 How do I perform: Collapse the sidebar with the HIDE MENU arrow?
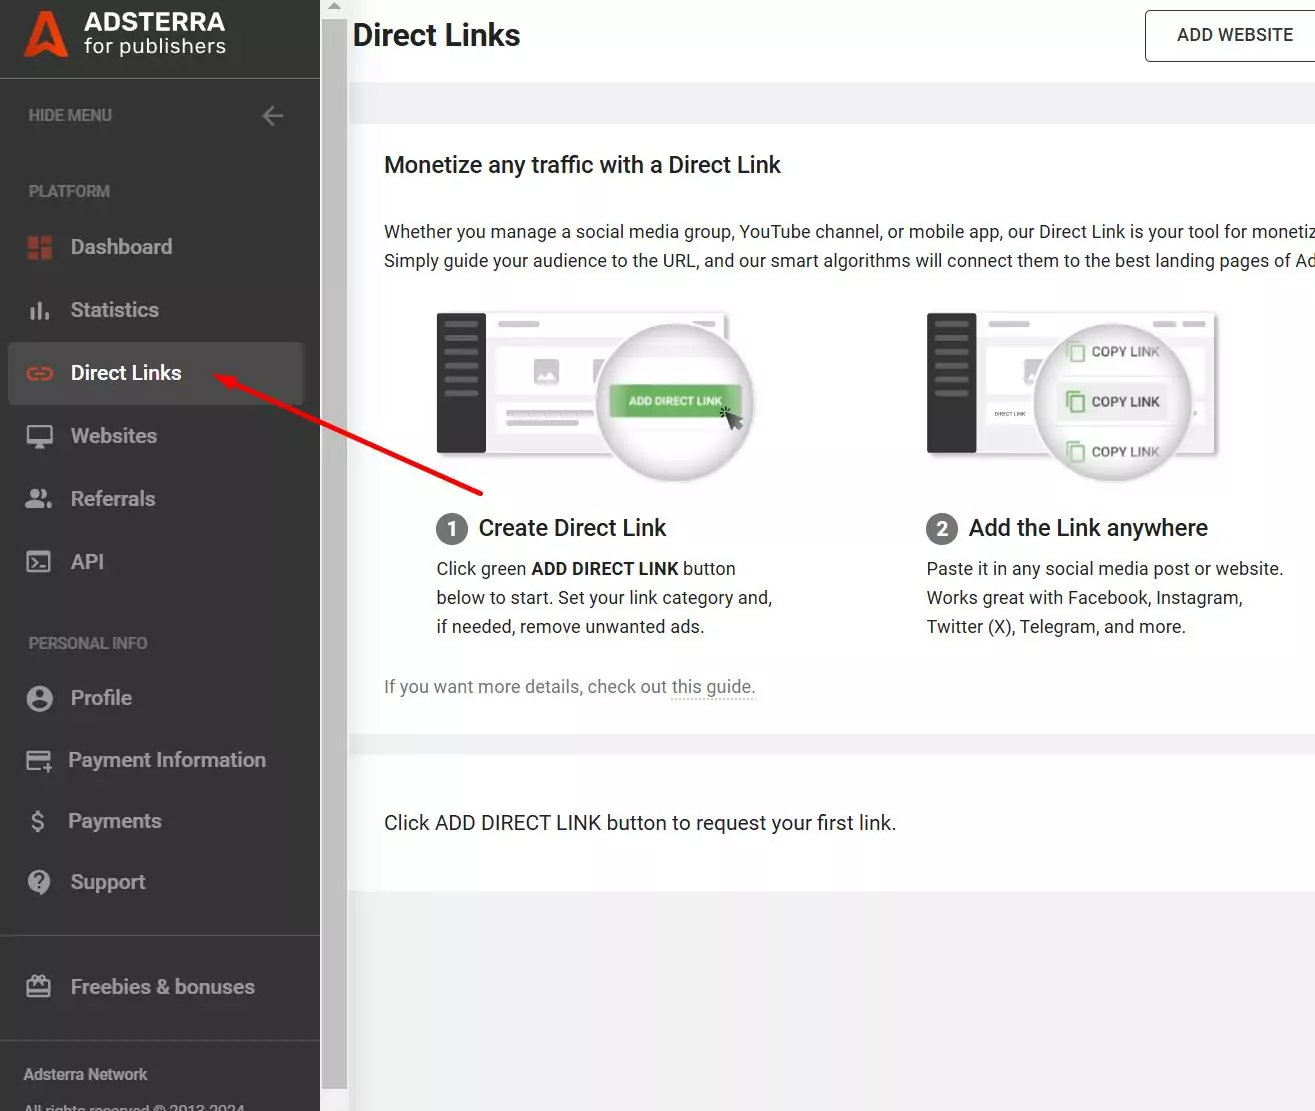pyautogui.click(x=272, y=115)
